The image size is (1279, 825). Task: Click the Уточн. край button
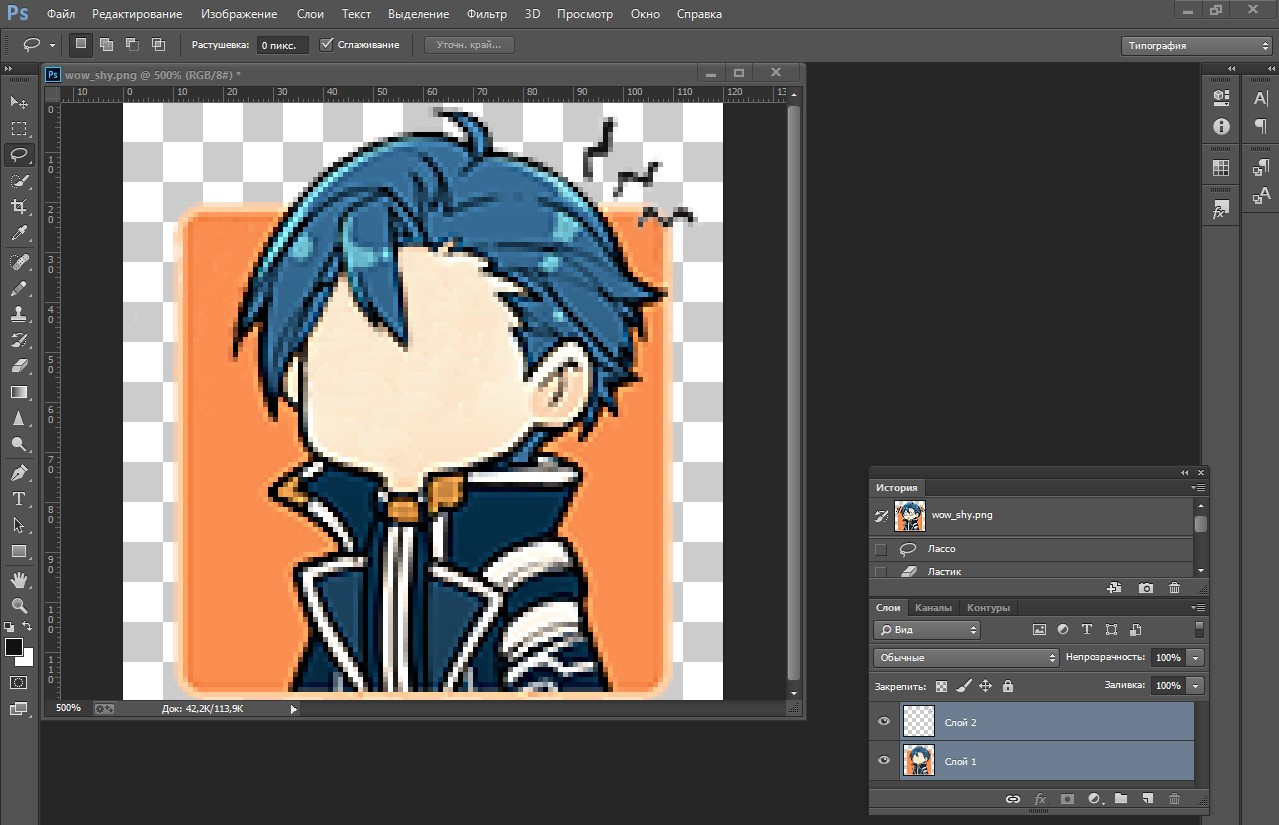(469, 45)
